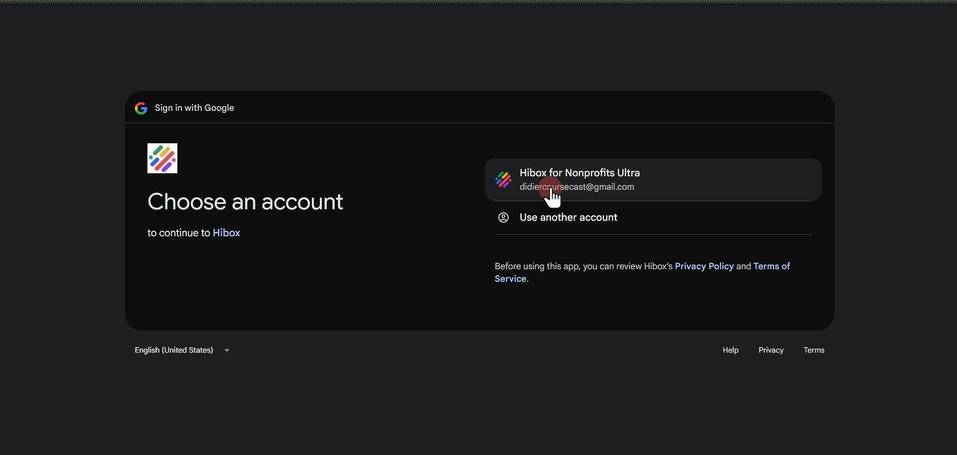Open the Hibox link after "to continue to"
This screenshot has height=455, width=957.
point(226,233)
